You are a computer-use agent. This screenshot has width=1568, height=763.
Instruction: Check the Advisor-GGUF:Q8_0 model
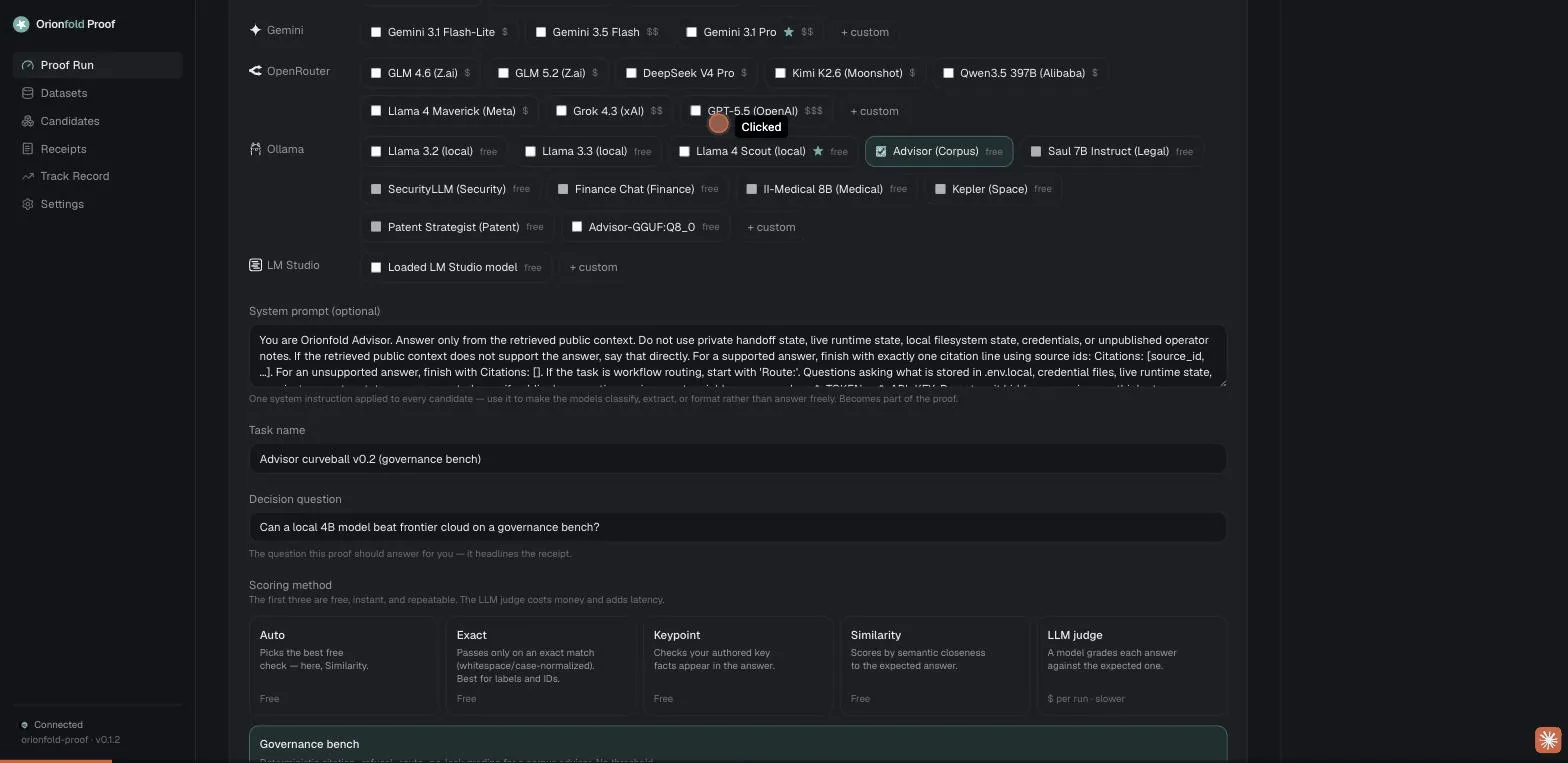(x=577, y=227)
